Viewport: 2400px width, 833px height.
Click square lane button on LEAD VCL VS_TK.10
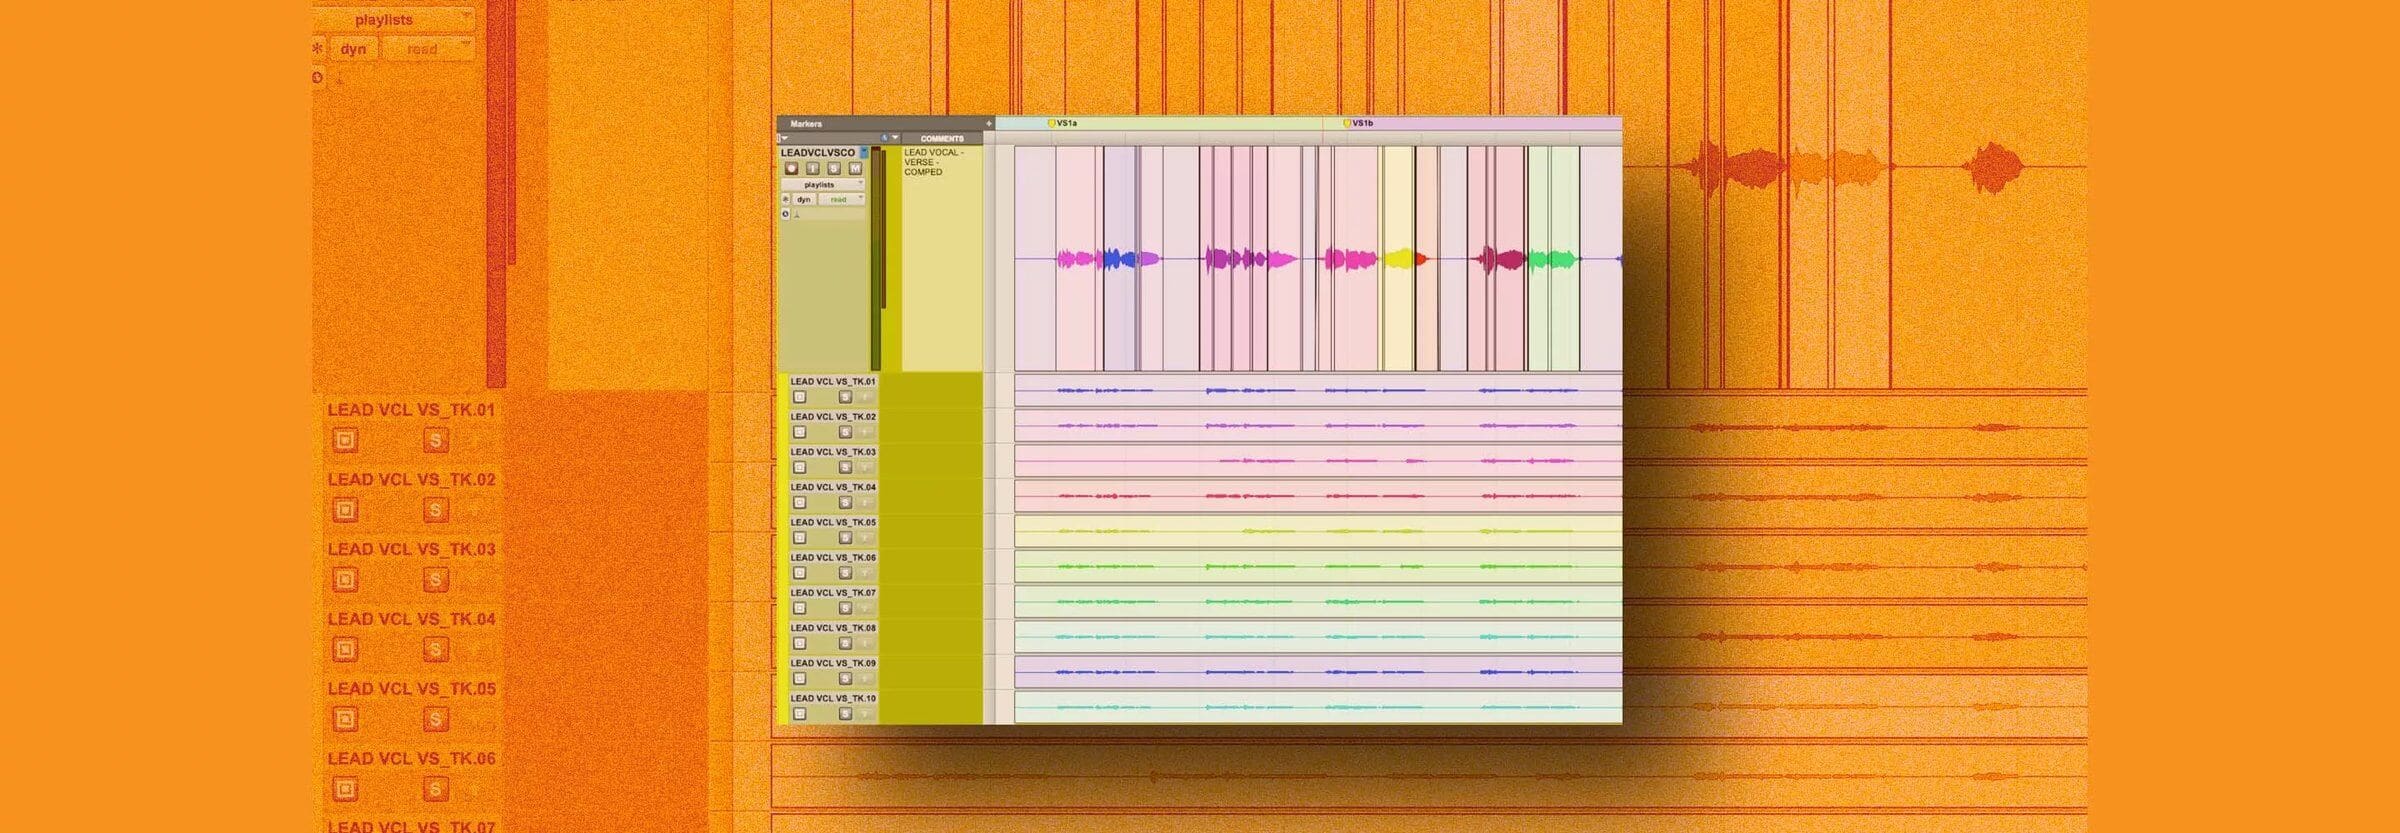pyautogui.click(x=799, y=714)
